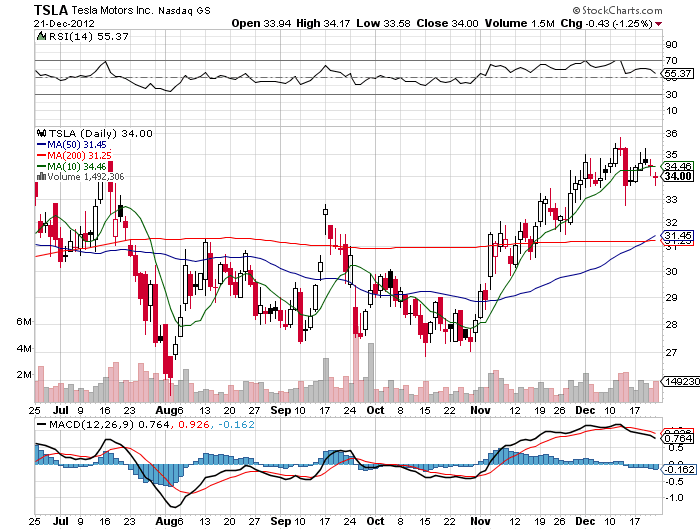
Task: Click 'Jul' on the MACD panel date axis
Action: pos(61,521)
